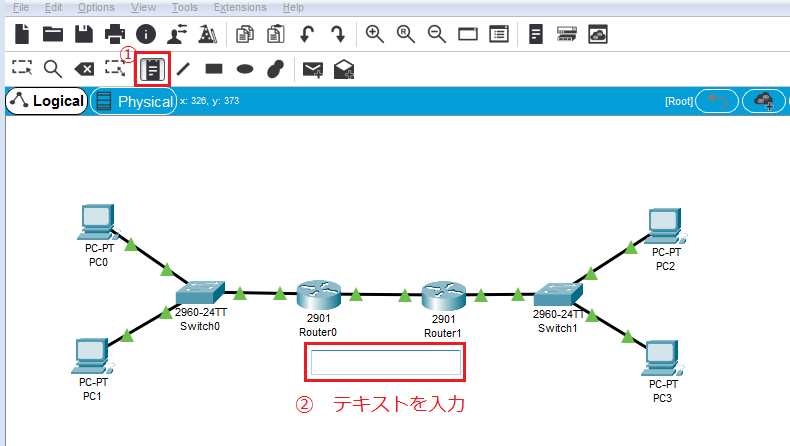Open the cloud image toolbar icon
The height and width of the screenshot is (446, 790).
[x=598, y=34]
